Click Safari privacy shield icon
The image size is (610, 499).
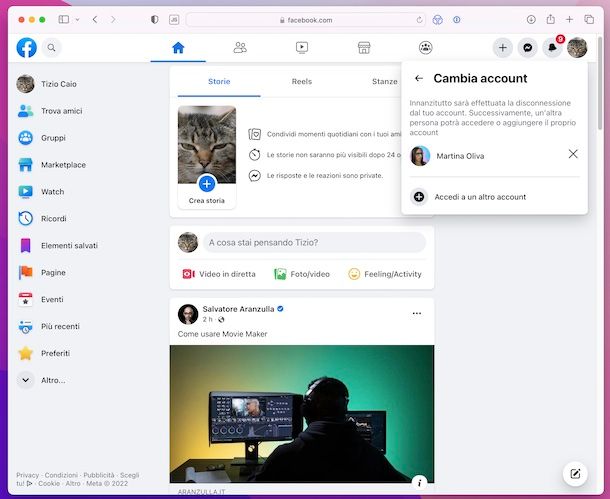[x=154, y=19]
